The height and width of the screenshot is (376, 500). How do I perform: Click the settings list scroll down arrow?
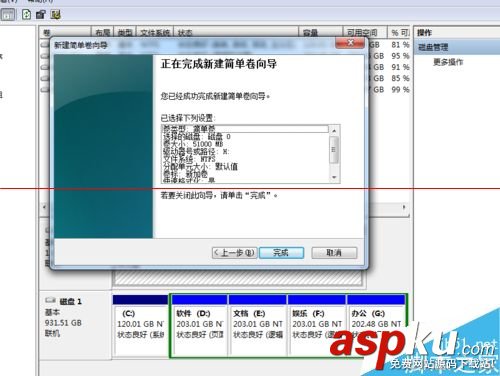tap(334, 177)
